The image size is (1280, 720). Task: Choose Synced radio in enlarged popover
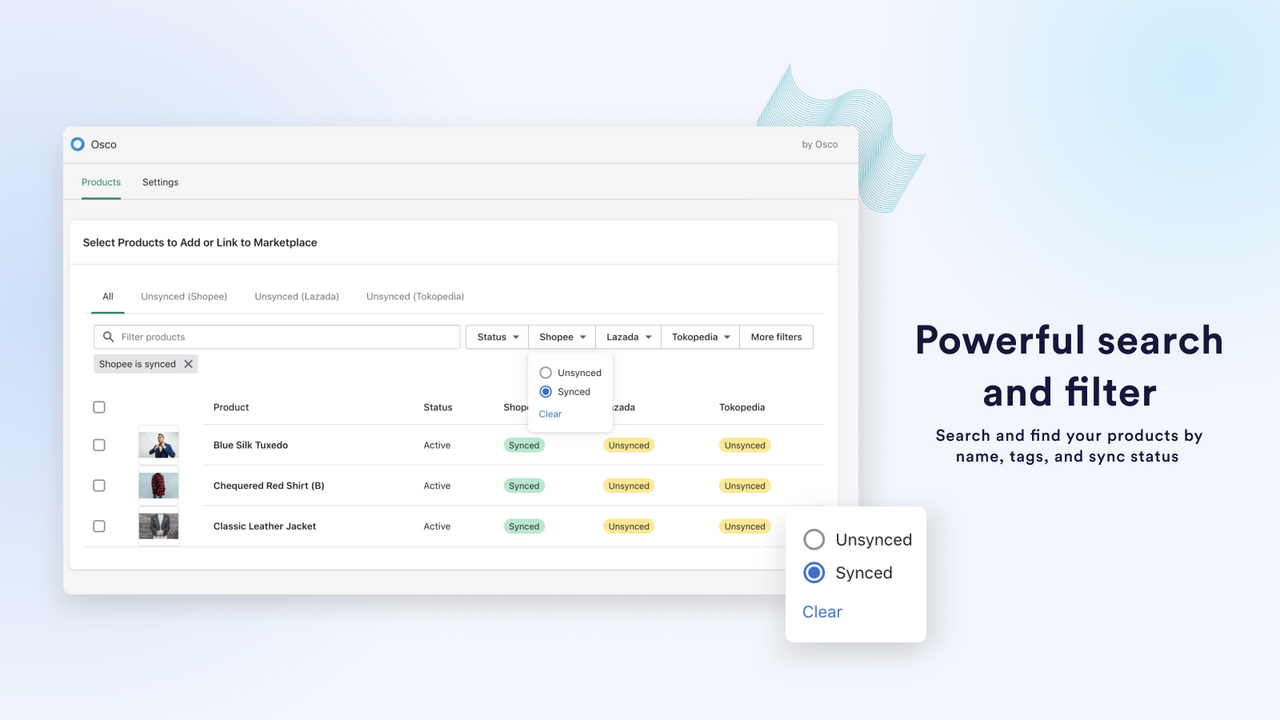point(814,573)
